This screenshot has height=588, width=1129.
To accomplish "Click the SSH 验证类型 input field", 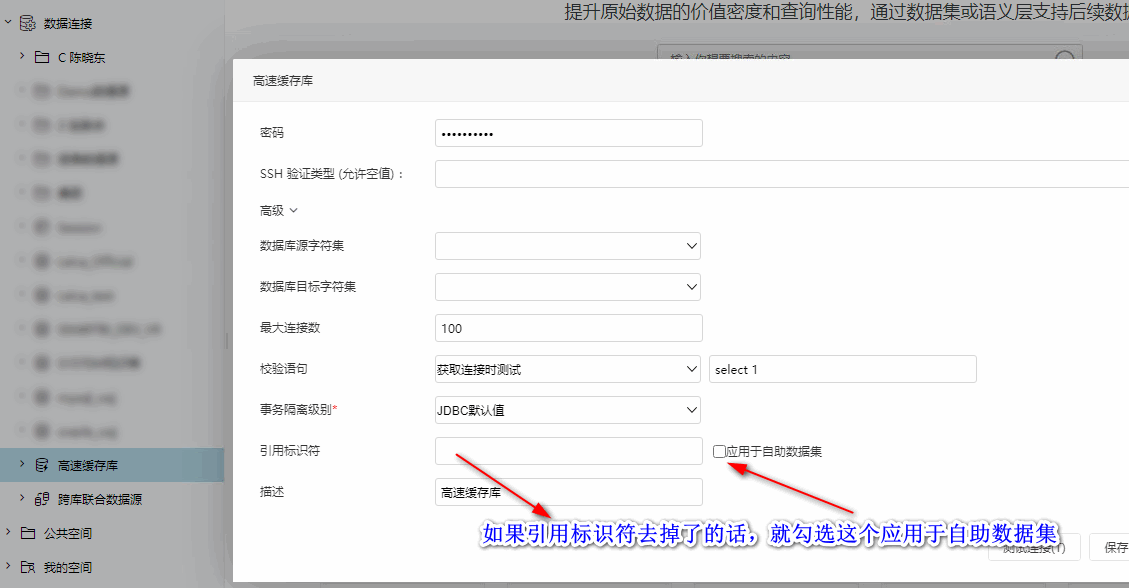I will (782, 174).
